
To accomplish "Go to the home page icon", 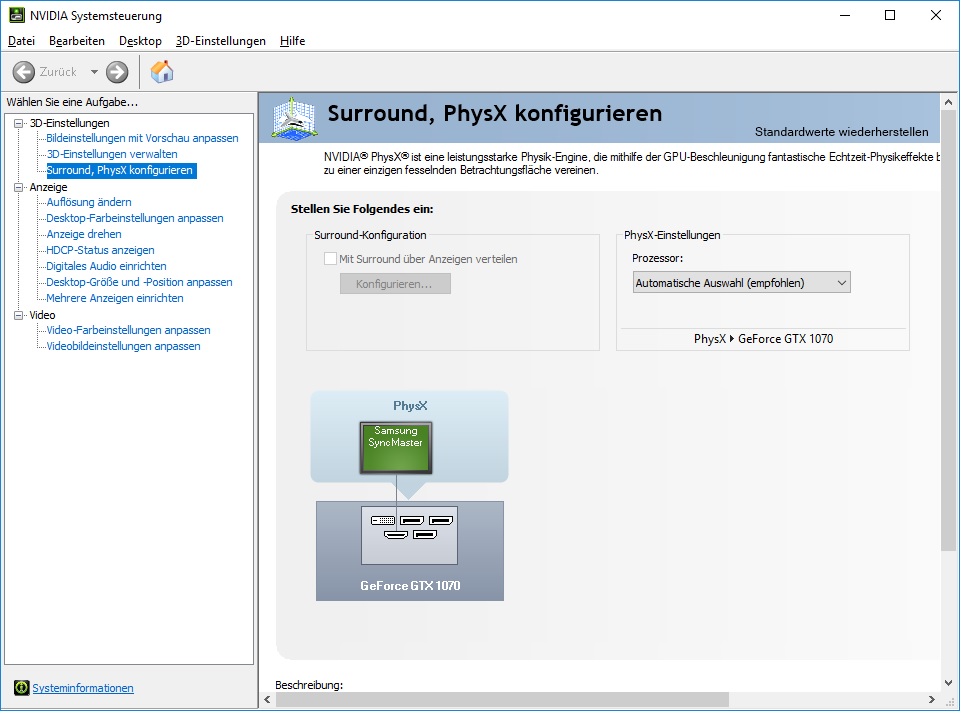I will point(162,72).
